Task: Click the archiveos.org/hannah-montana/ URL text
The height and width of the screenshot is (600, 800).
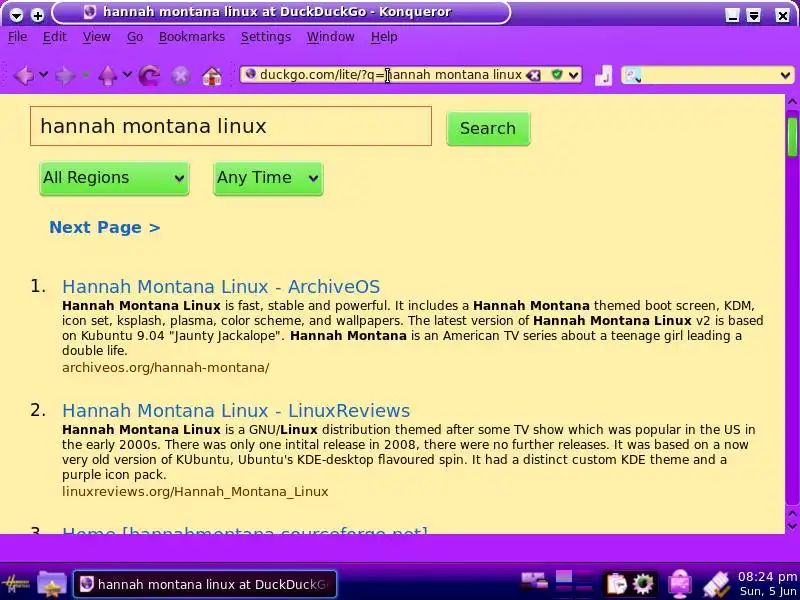Action: (x=165, y=367)
